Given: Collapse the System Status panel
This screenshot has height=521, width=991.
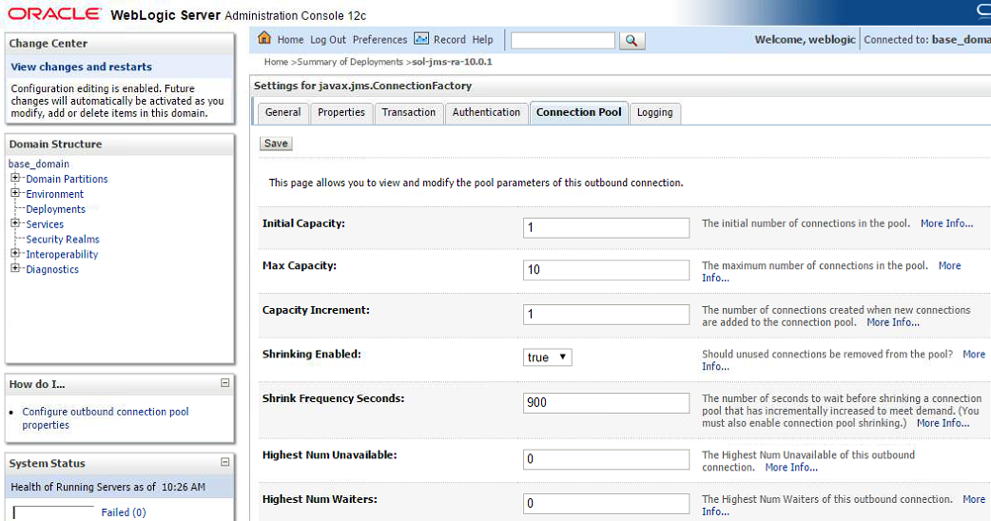Looking at the screenshot, I should point(225,462).
